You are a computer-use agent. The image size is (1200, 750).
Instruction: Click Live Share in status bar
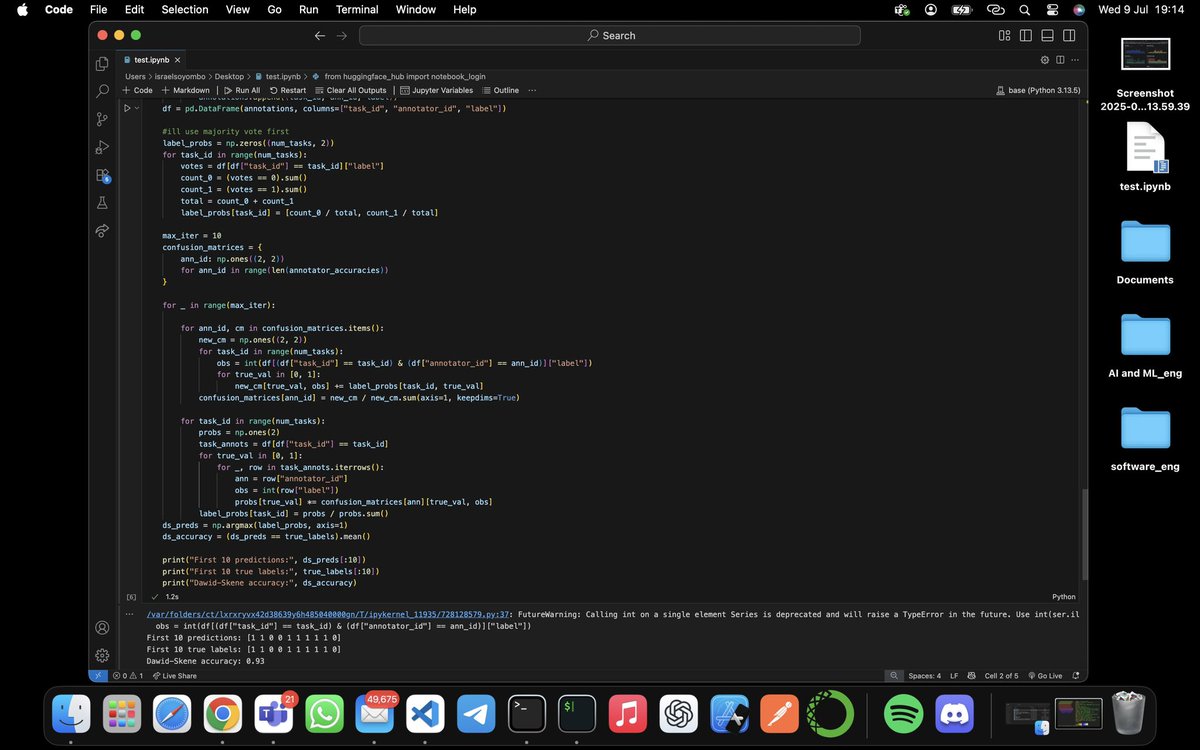pyautogui.click(x=174, y=676)
